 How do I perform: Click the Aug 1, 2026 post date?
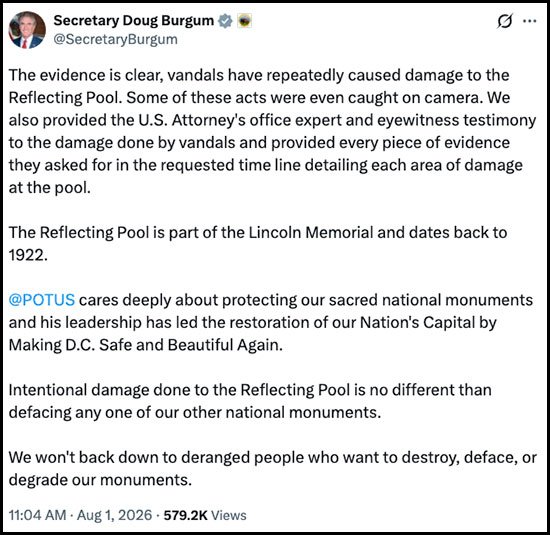[114, 515]
